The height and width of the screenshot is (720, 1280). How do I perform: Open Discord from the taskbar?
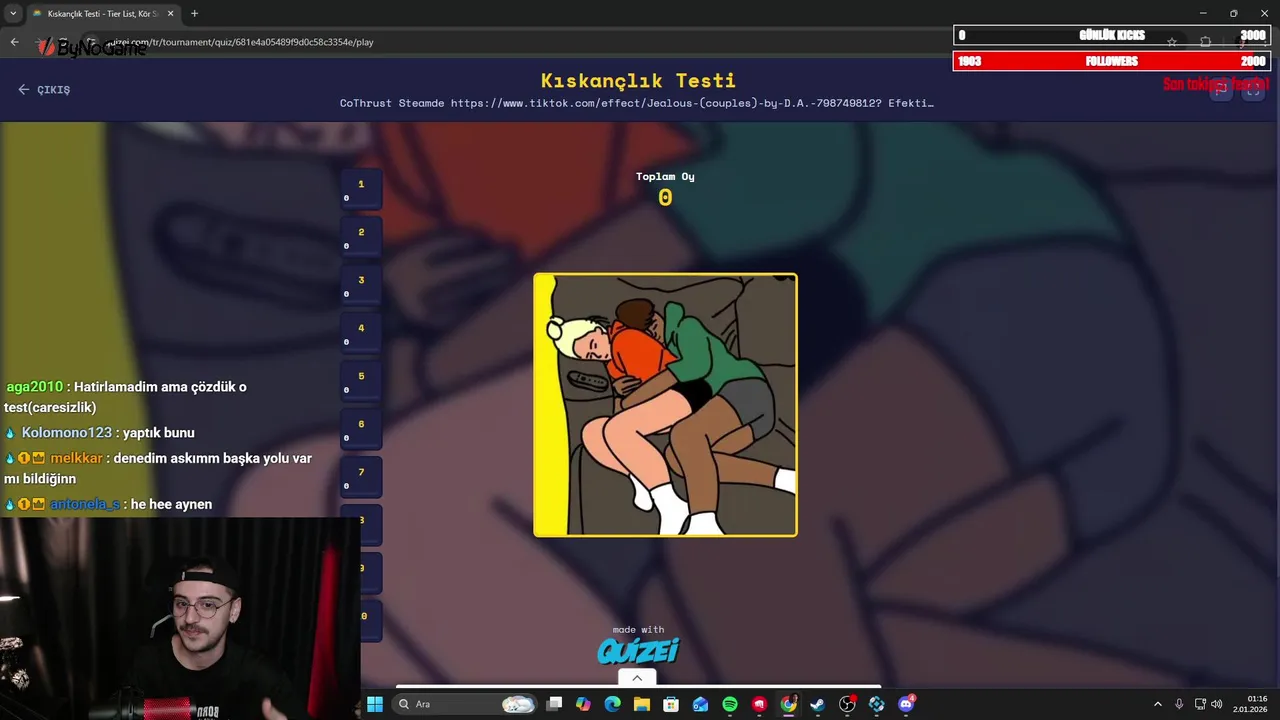coord(906,704)
